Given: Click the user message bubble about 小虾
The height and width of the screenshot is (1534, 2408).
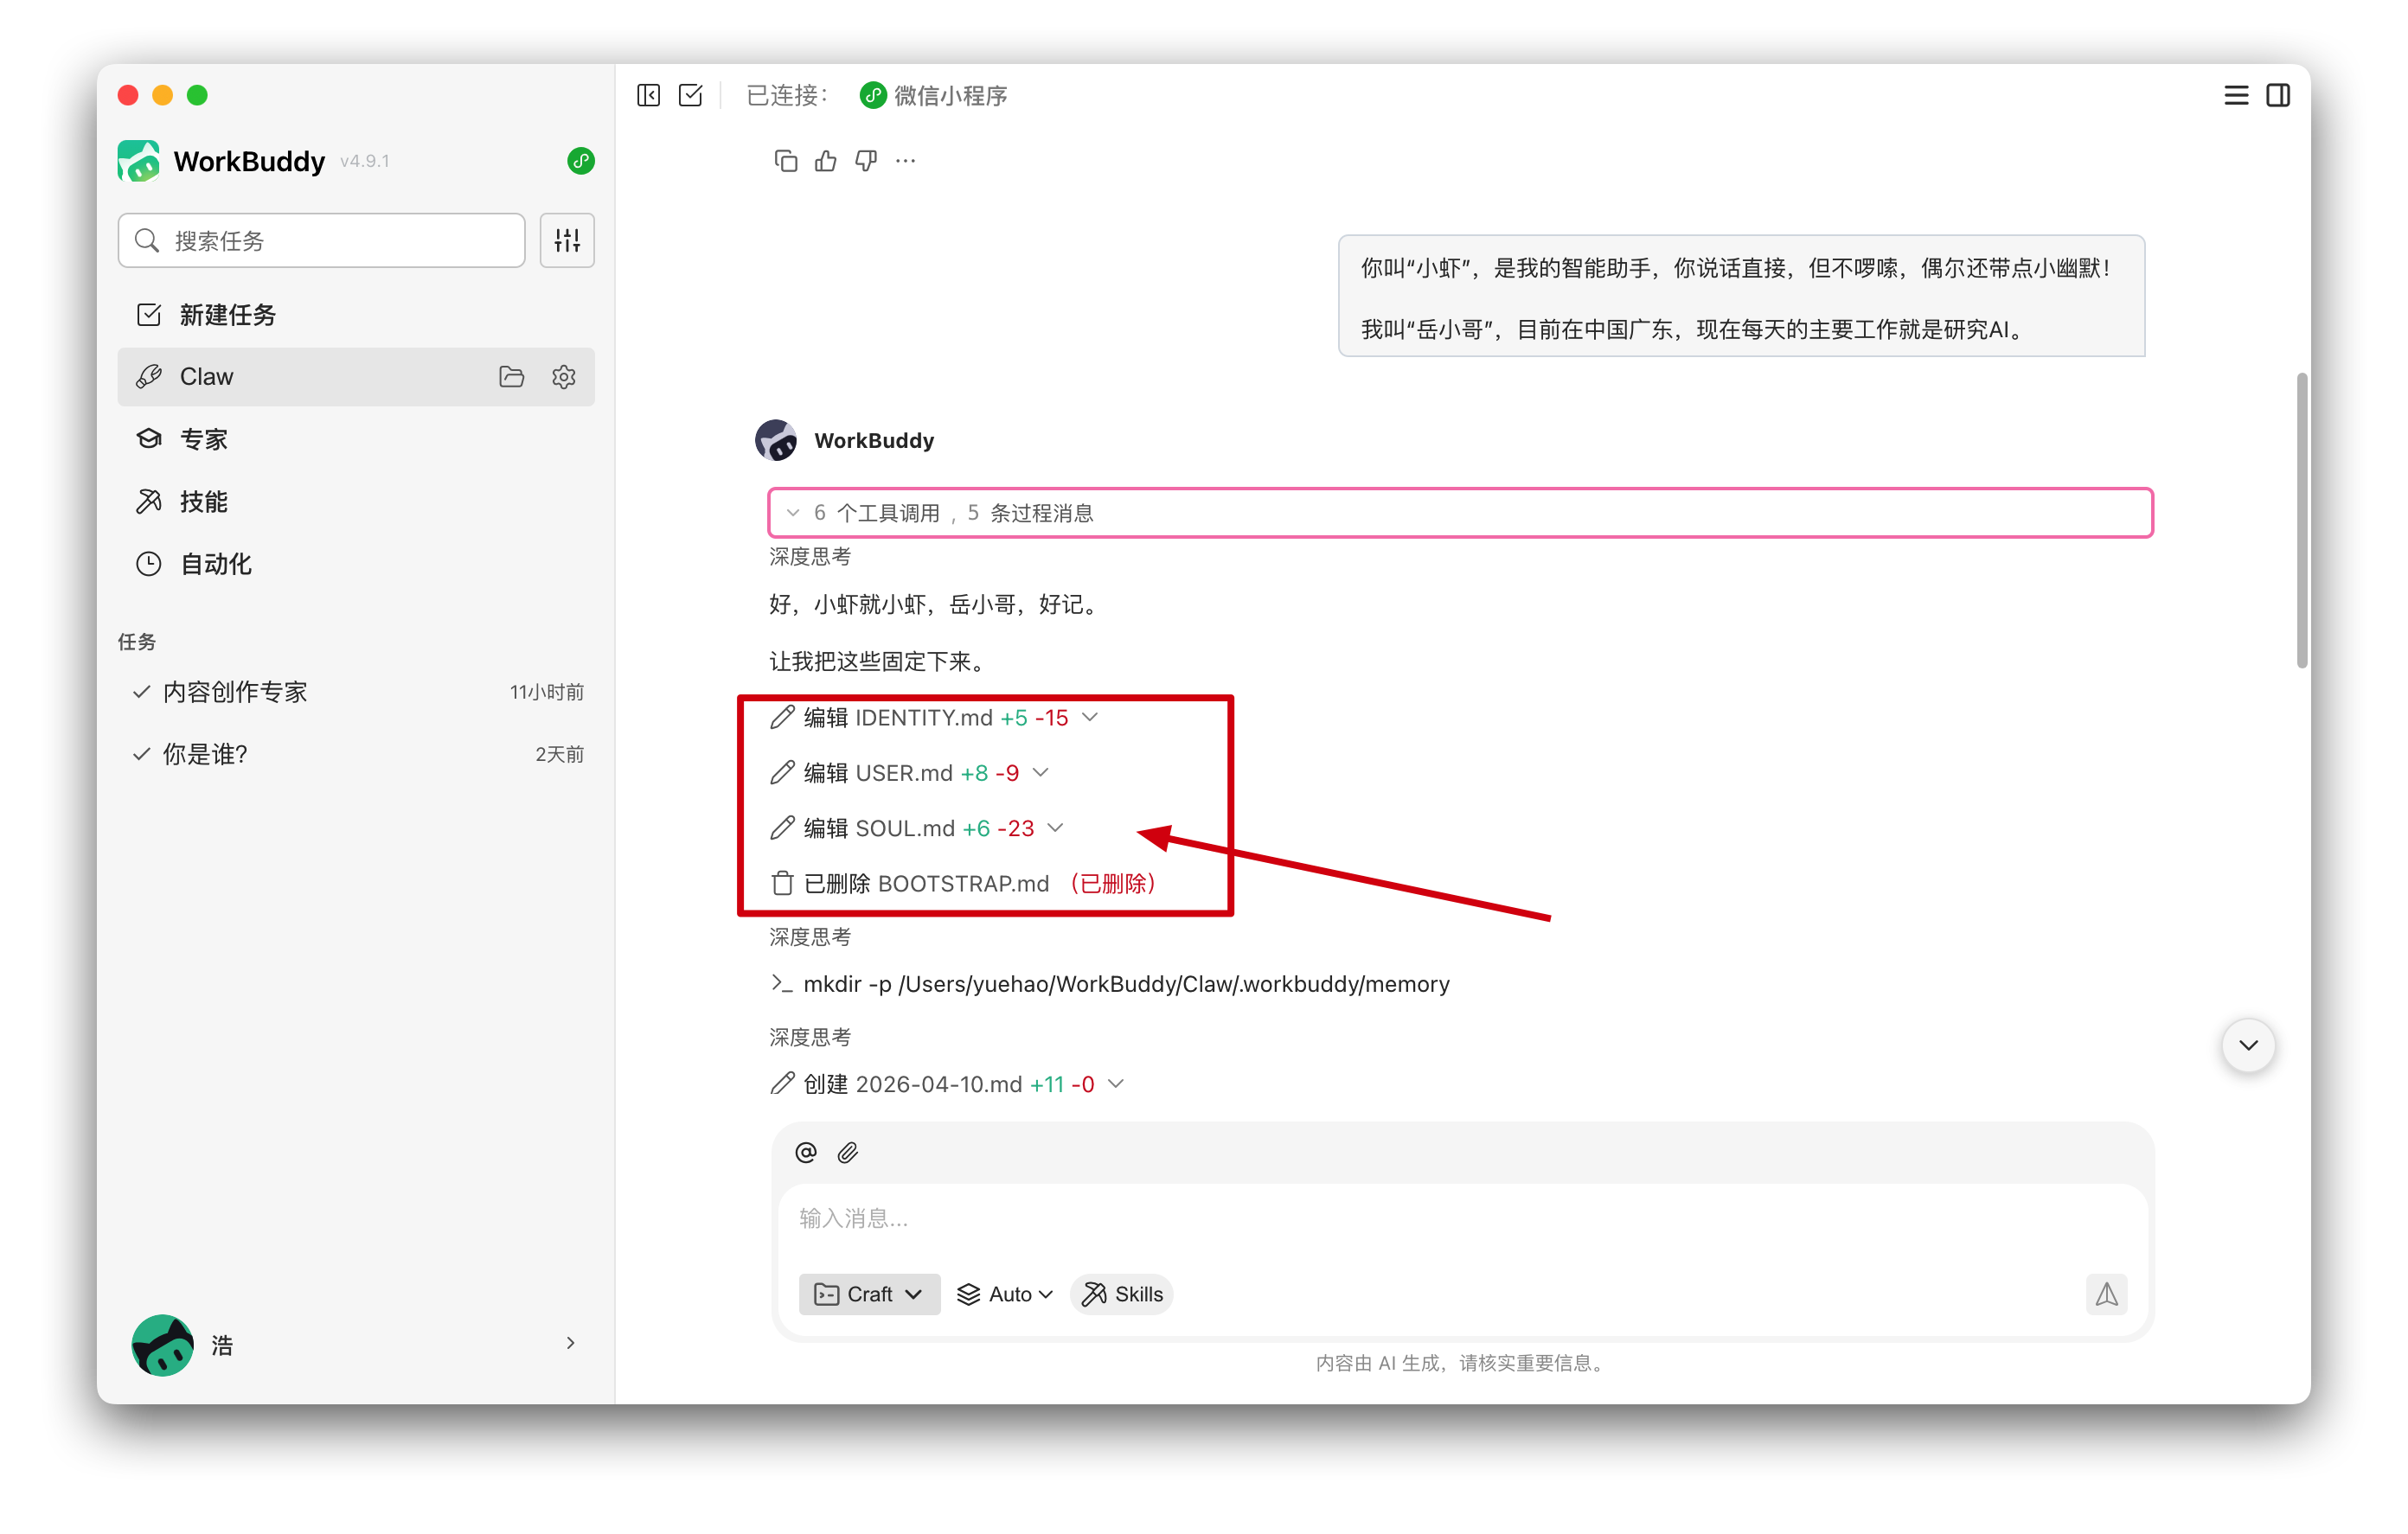Looking at the screenshot, I should [1742, 297].
